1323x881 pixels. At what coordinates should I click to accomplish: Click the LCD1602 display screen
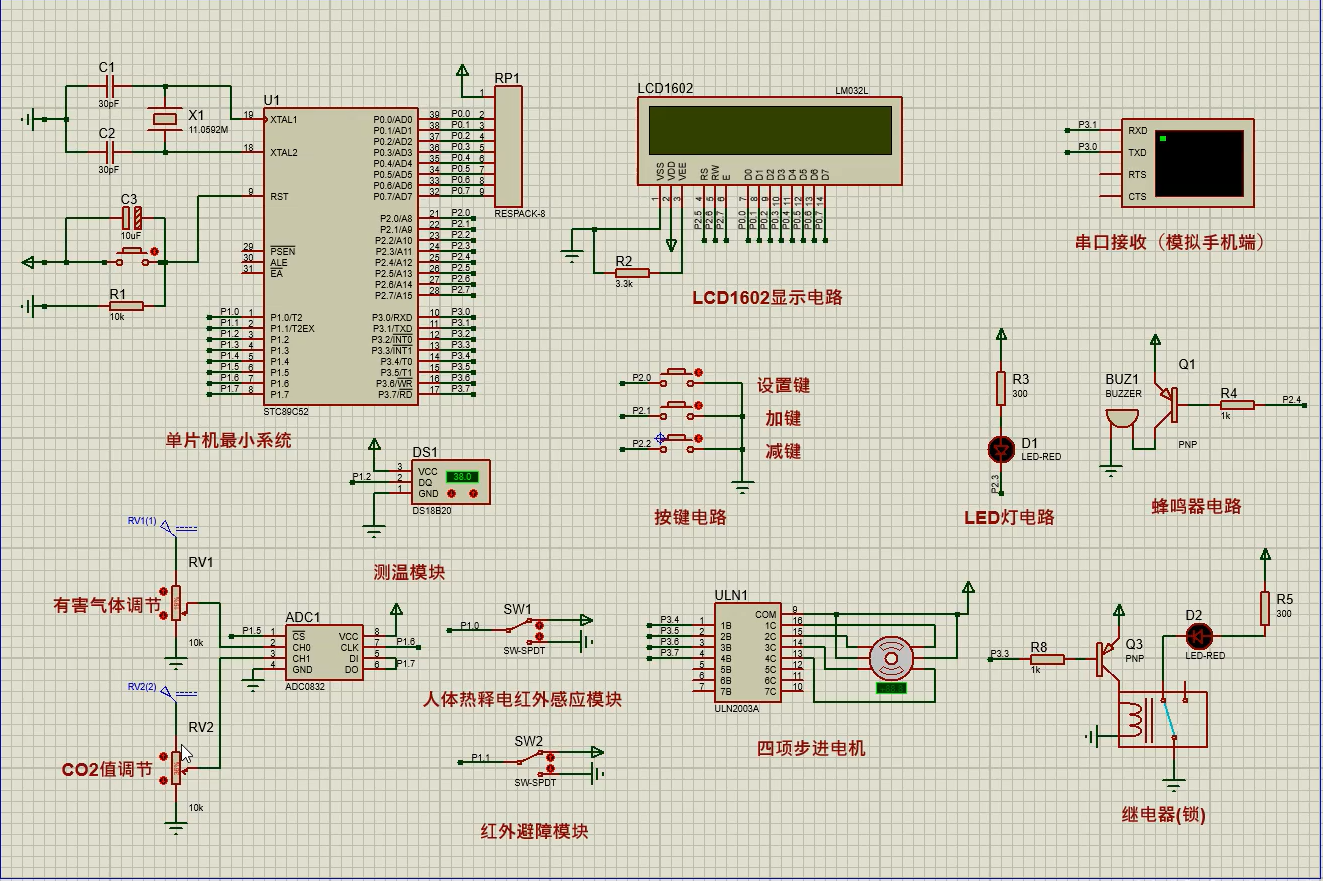click(769, 129)
